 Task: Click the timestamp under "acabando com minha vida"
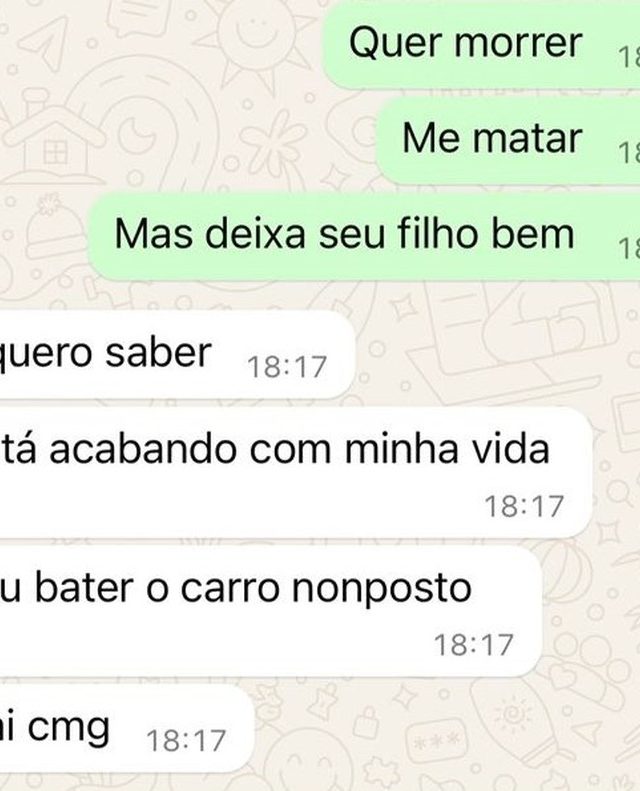pyautogui.click(x=524, y=506)
